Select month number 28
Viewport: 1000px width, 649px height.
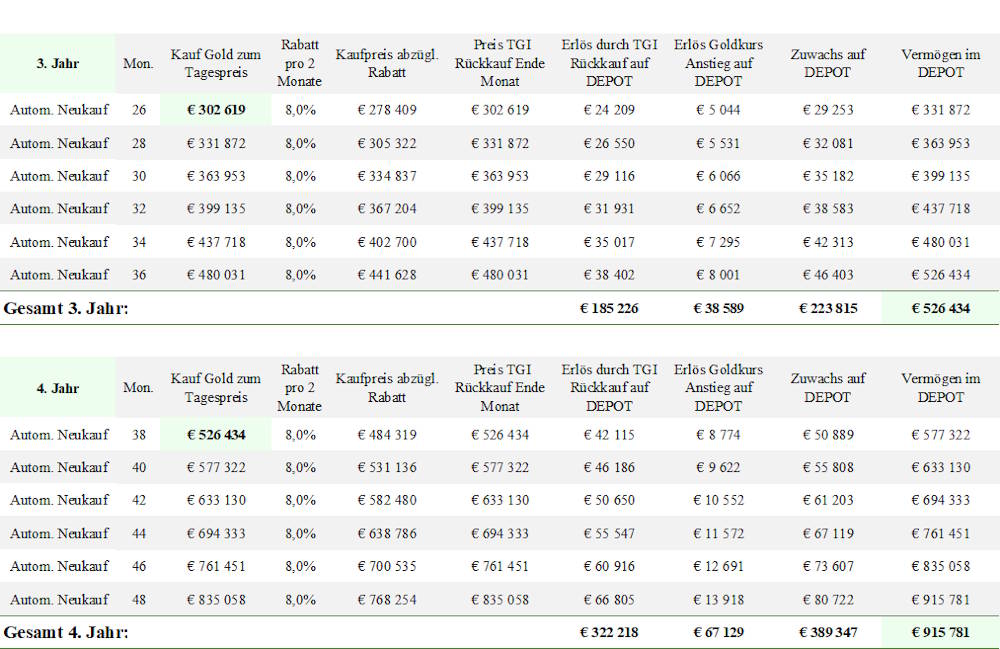[x=139, y=143]
